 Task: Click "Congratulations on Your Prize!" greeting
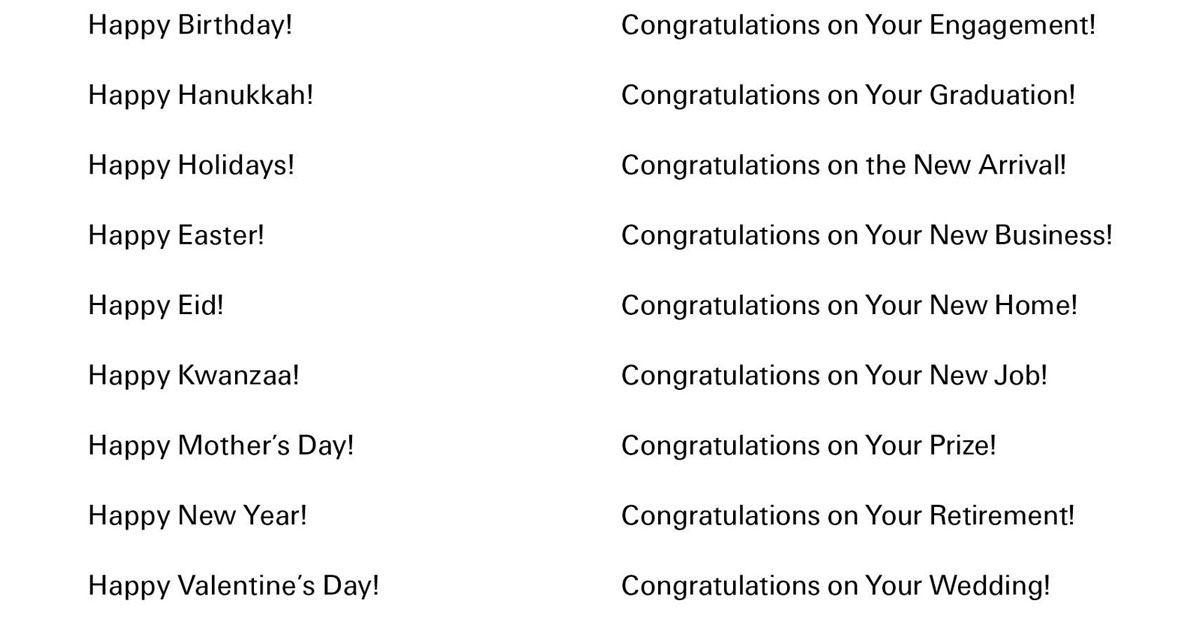(808, 445)
